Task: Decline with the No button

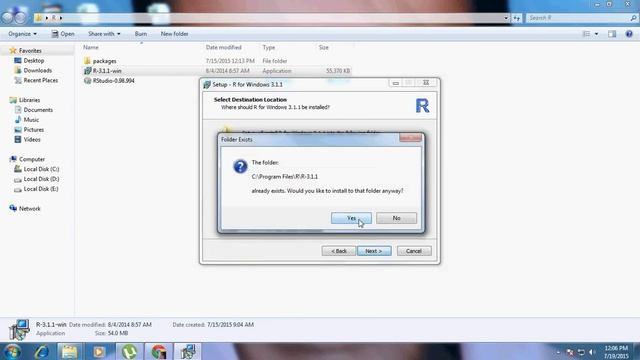Action: click(396, 218)
